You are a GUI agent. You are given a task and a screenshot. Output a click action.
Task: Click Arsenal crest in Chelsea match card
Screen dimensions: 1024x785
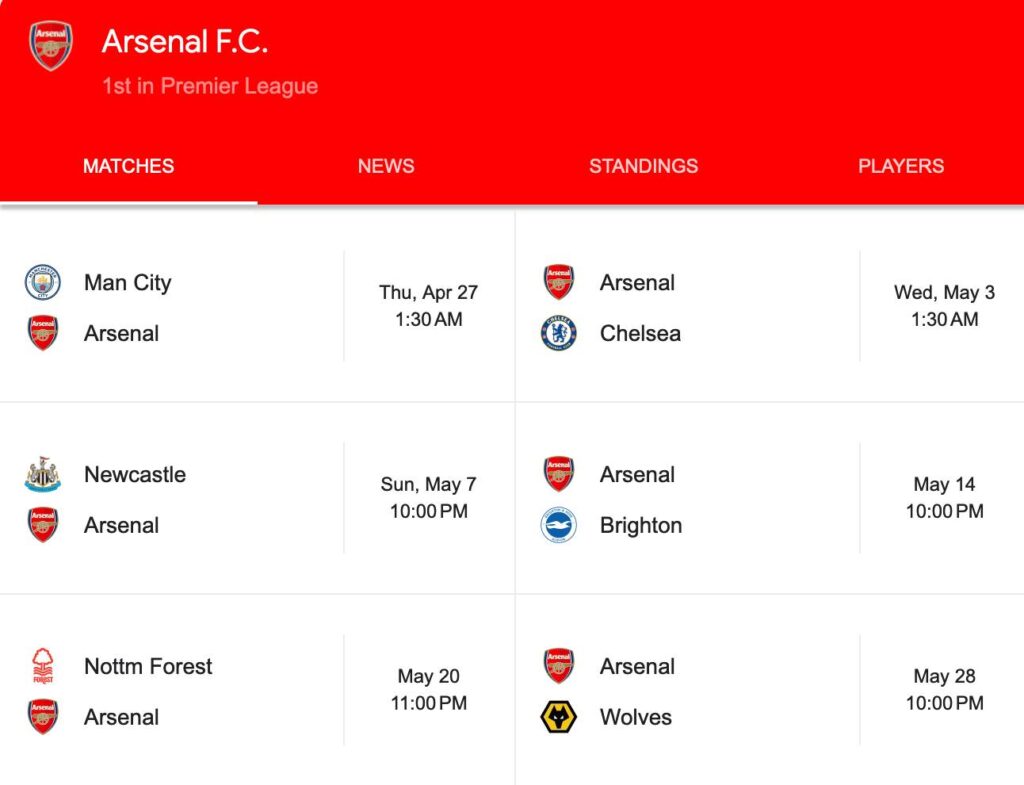[x=559, y=282]
